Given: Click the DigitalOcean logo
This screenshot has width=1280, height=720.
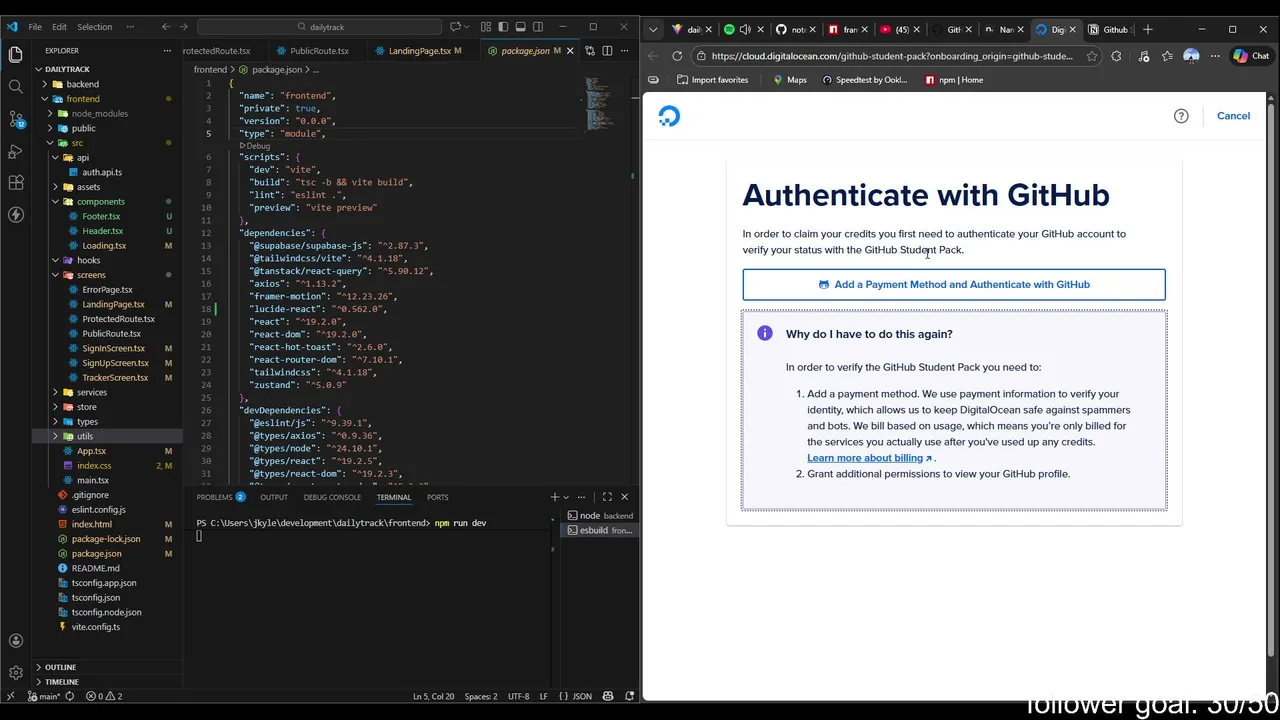Looking at the screenshot, I should point(669,116).
